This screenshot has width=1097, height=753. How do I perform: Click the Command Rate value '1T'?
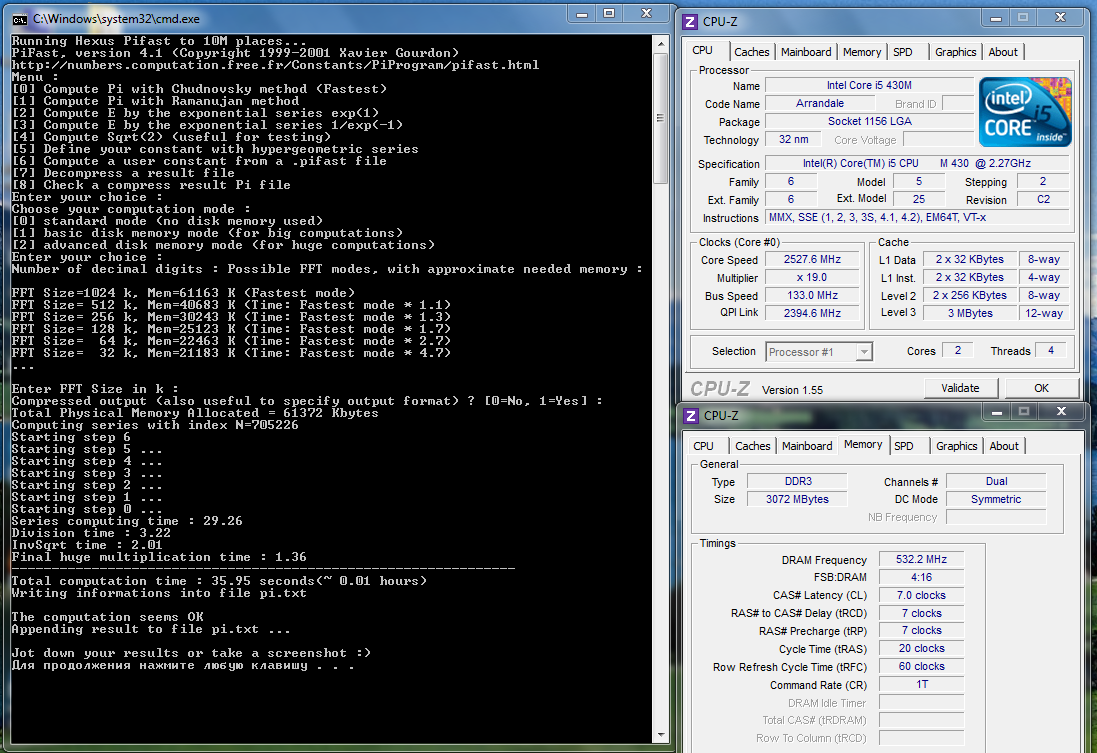coord(921,684)
